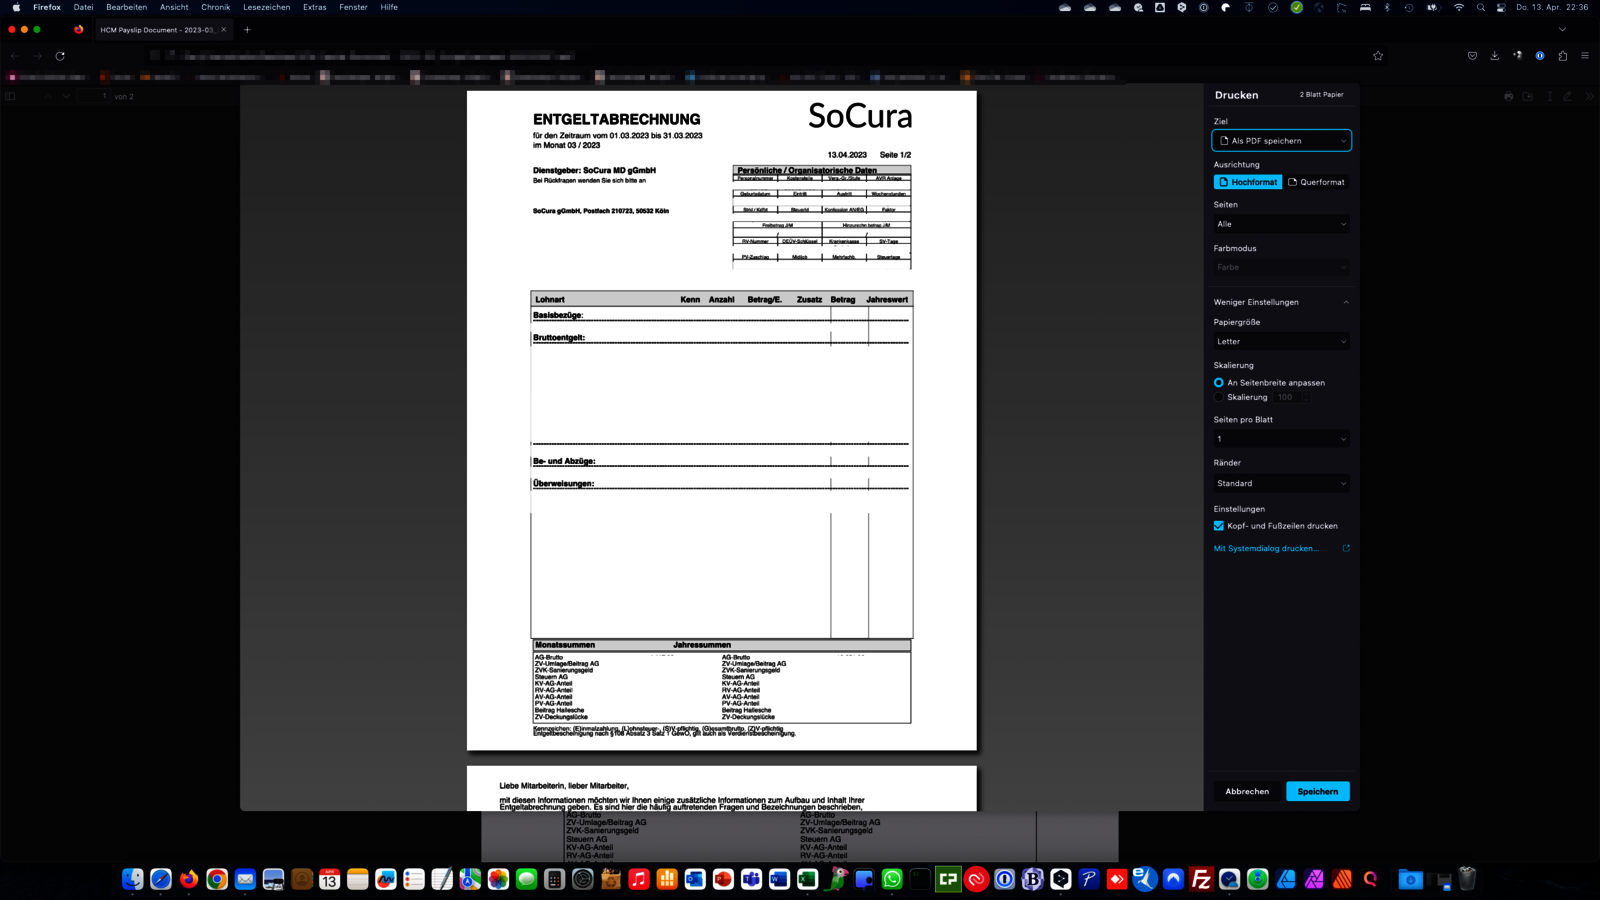Open the Lesezeichen menu
The height and width of the screenshot is (900, 1600).
(x=267, y=7)
